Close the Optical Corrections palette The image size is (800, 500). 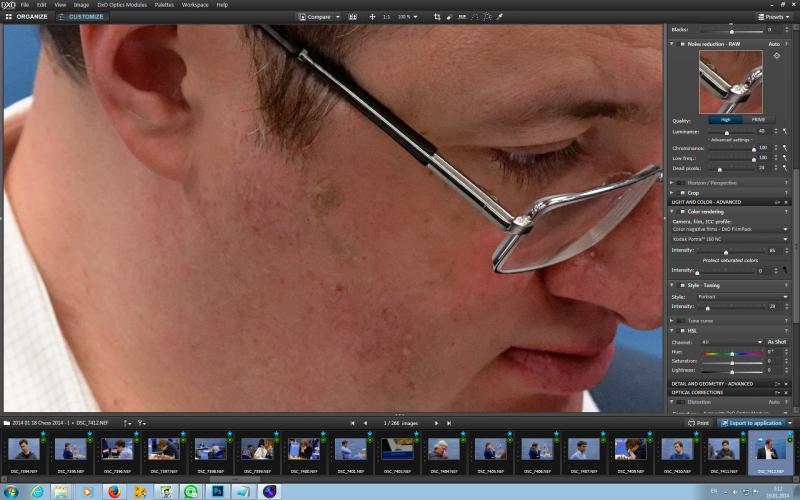point(786,393)
